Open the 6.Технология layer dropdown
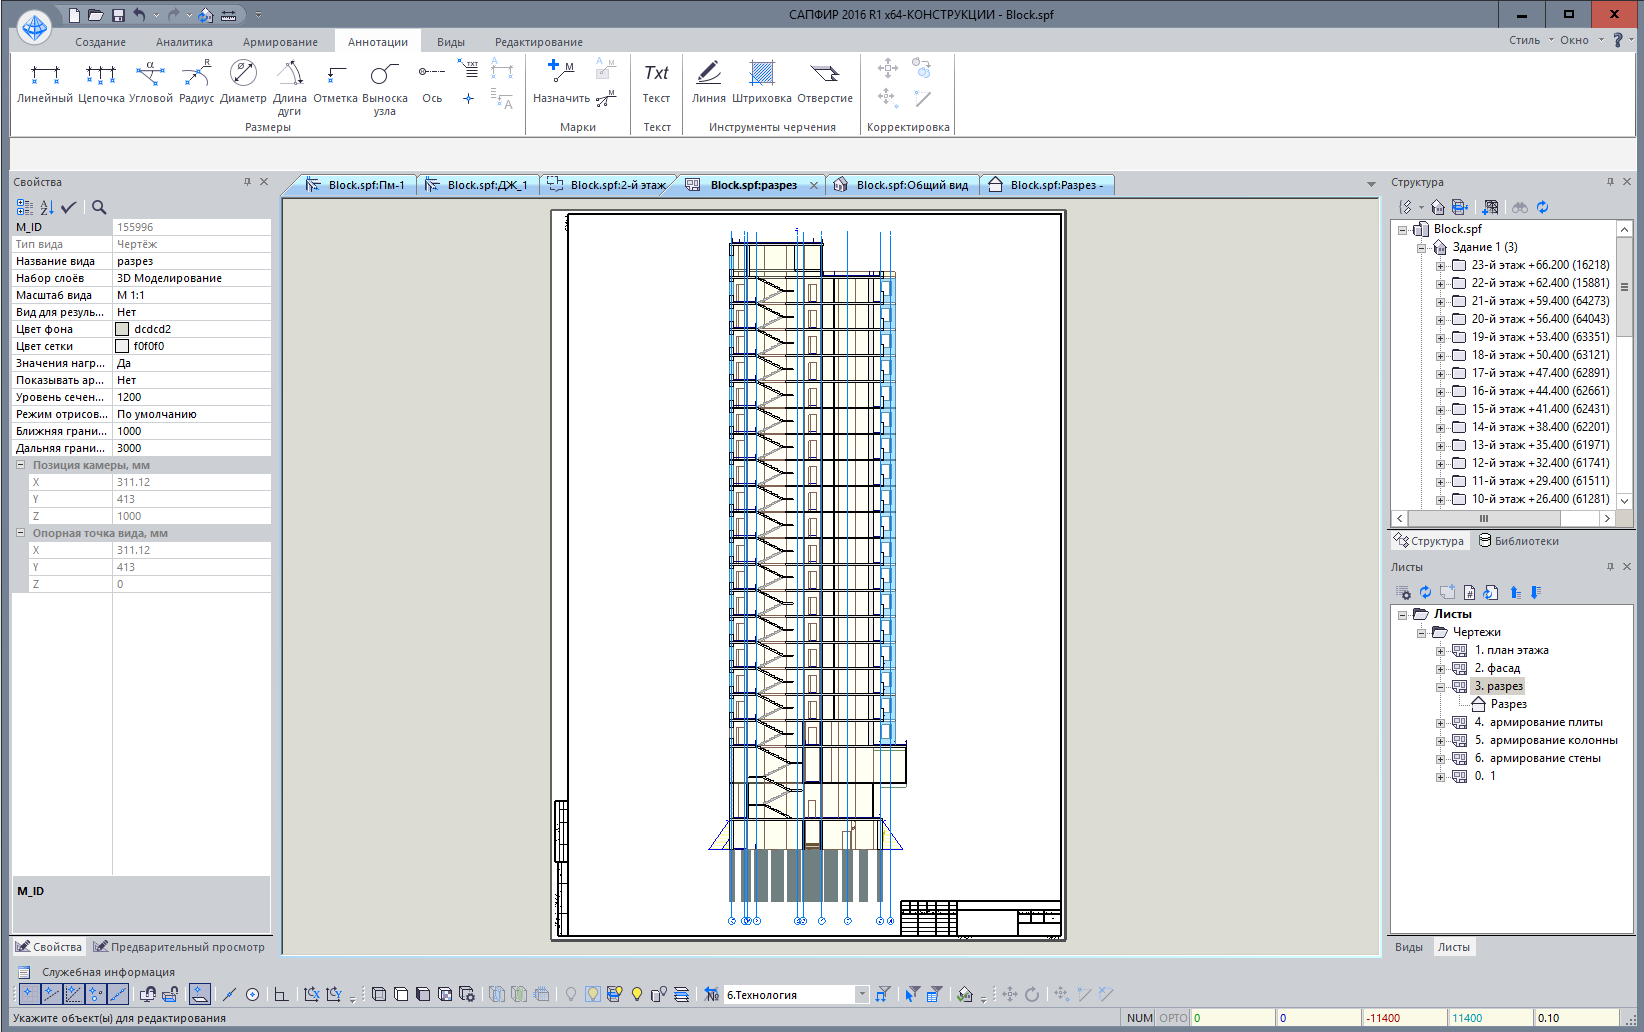Image resolution: width=1644 pixels, height=1032 pixels. tap(862, 994)
